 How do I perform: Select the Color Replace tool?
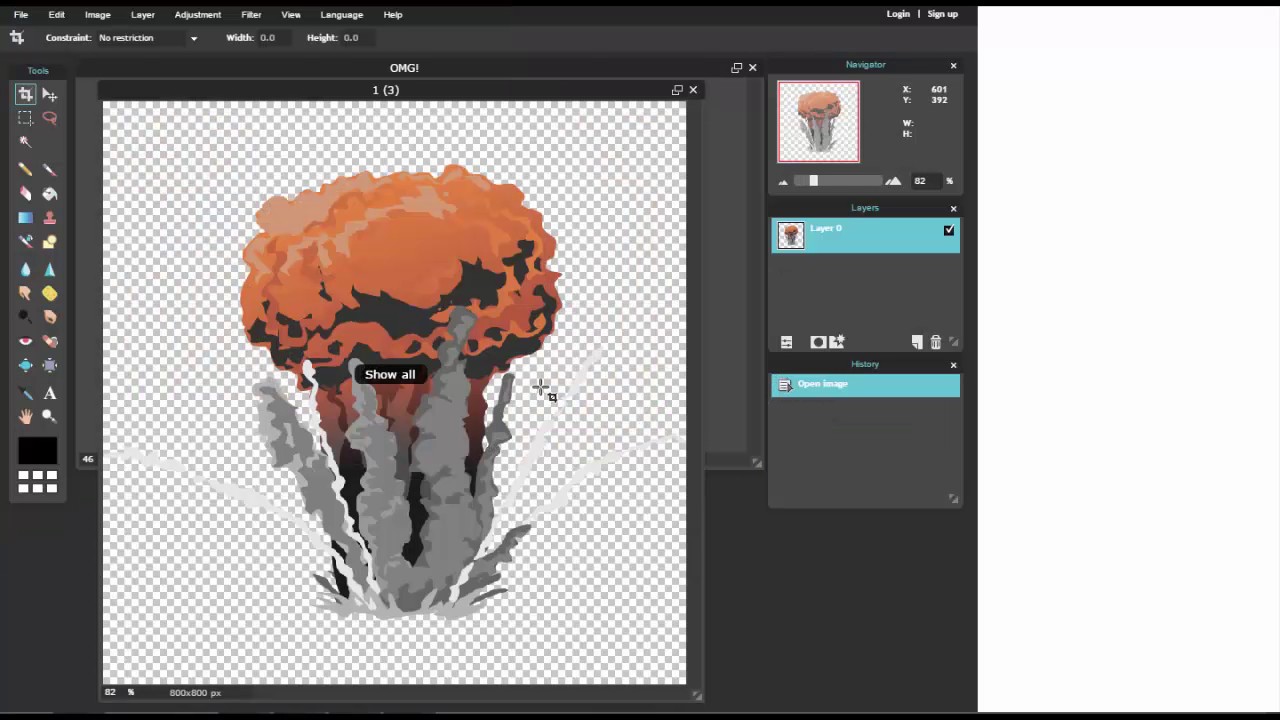coord(25,242)
